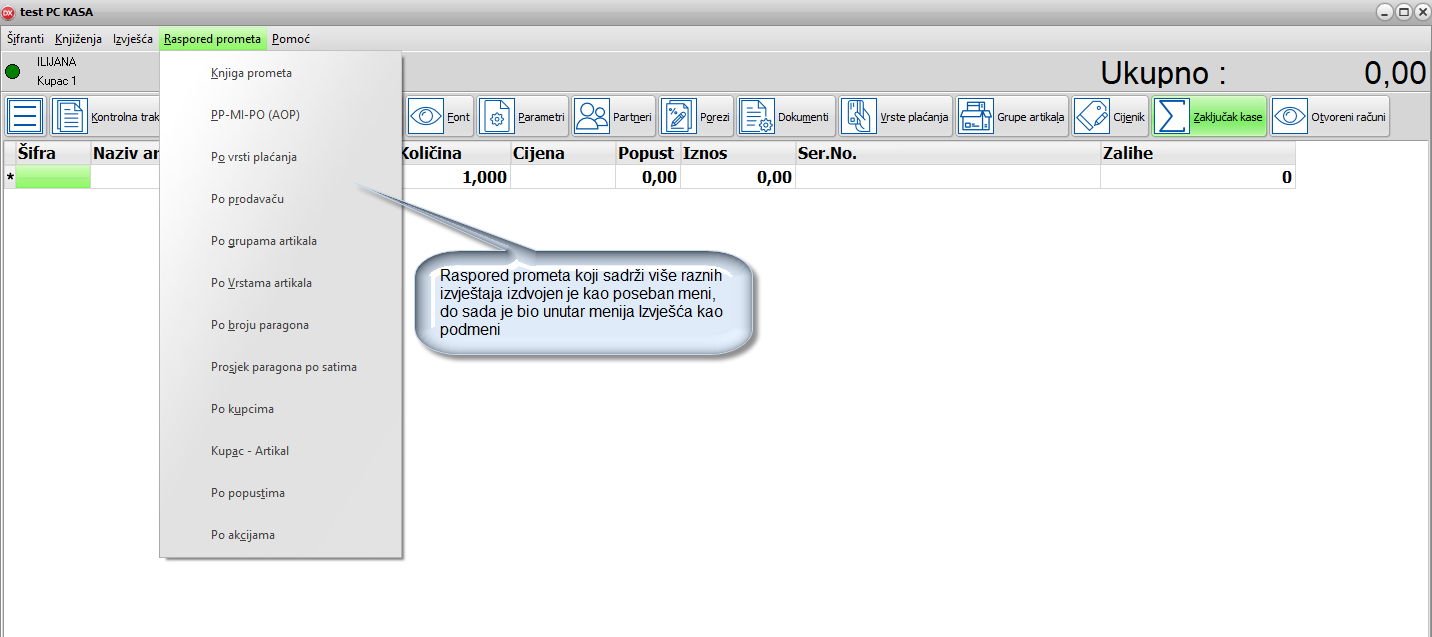Viewport: 1432px width, 637px height.
Task: Open the Knjiženja menu
Action: pyautogui.click(x=78, y=39)
